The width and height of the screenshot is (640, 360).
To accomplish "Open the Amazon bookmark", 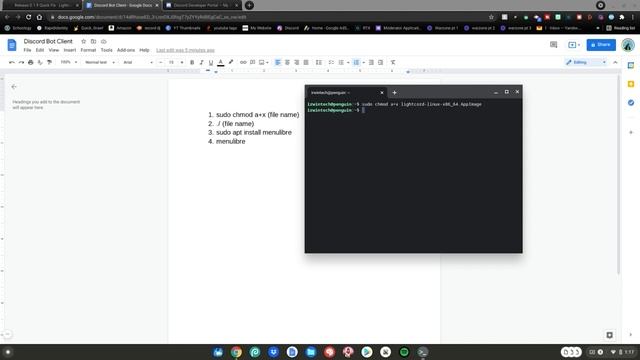I will [x=120, y=28].
